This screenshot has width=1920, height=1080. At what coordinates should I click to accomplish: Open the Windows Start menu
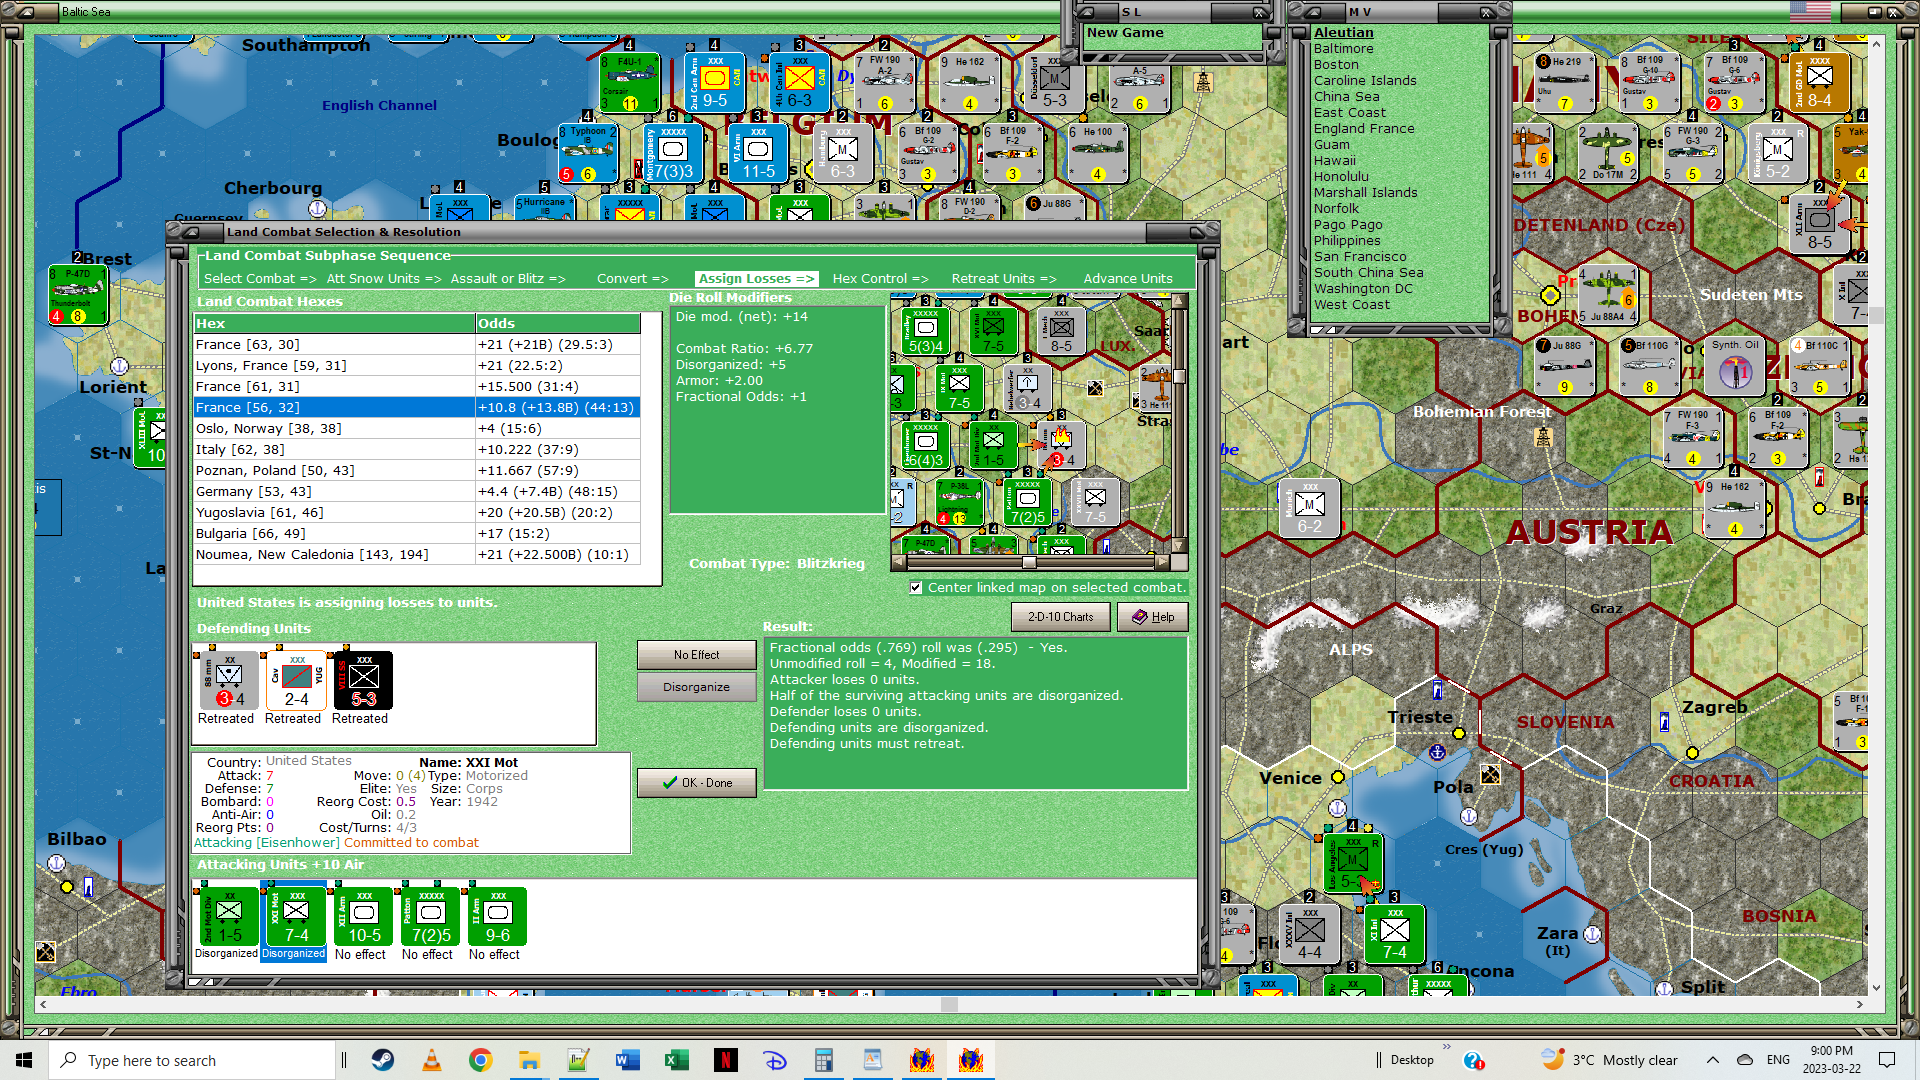pos(24,1060)
